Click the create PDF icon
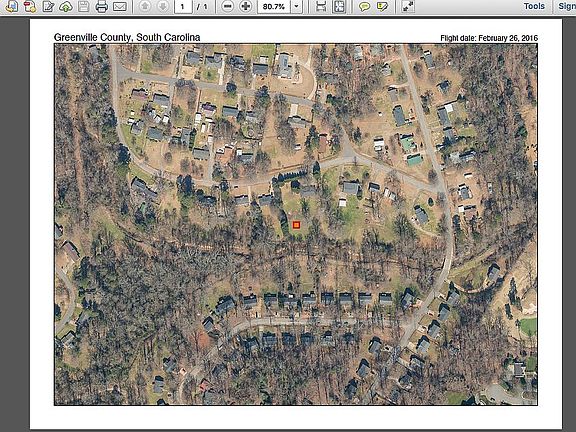 pos(30,6)
